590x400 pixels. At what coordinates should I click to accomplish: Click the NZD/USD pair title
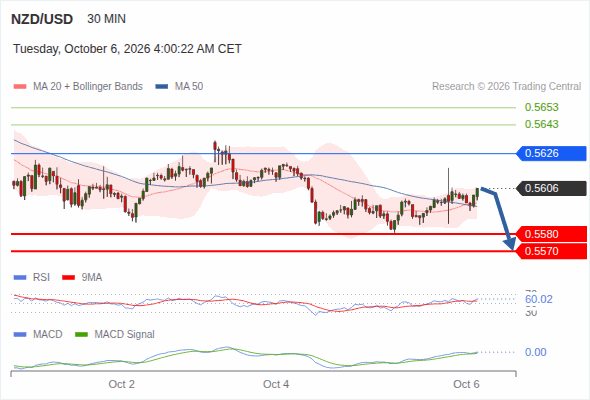42,19
